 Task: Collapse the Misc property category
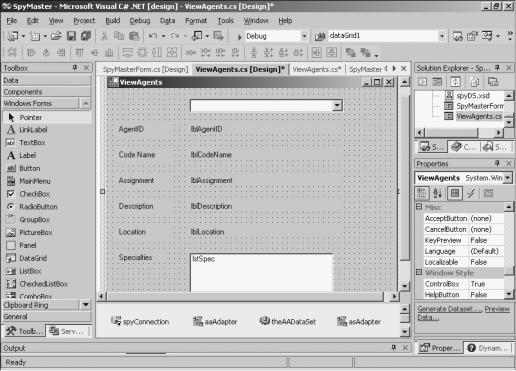419,207
